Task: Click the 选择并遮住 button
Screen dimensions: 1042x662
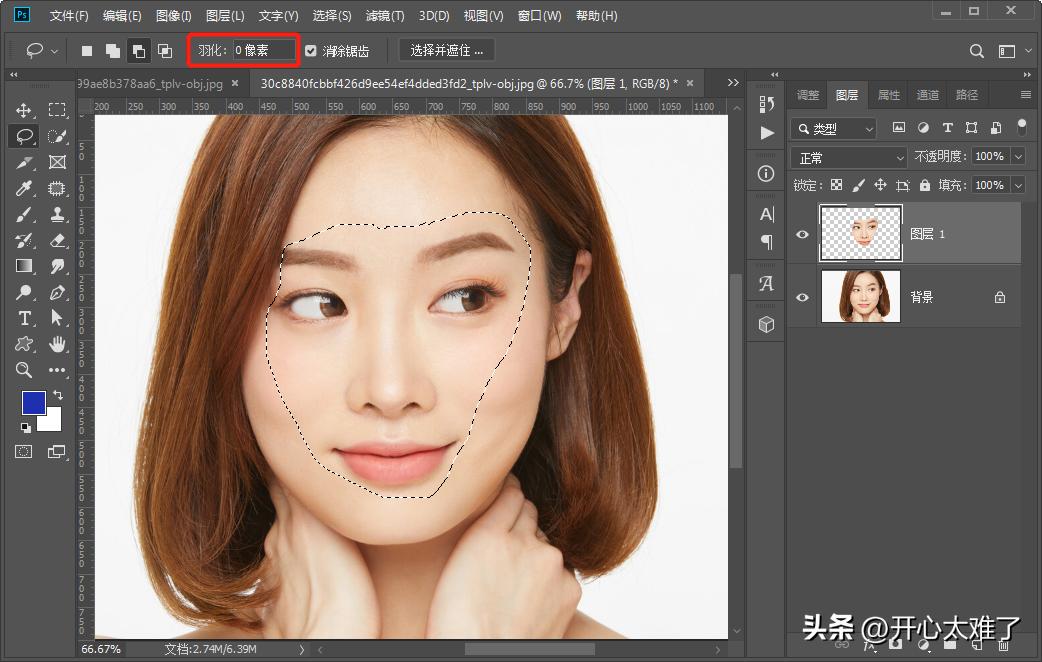Action: tap(446, 50)
